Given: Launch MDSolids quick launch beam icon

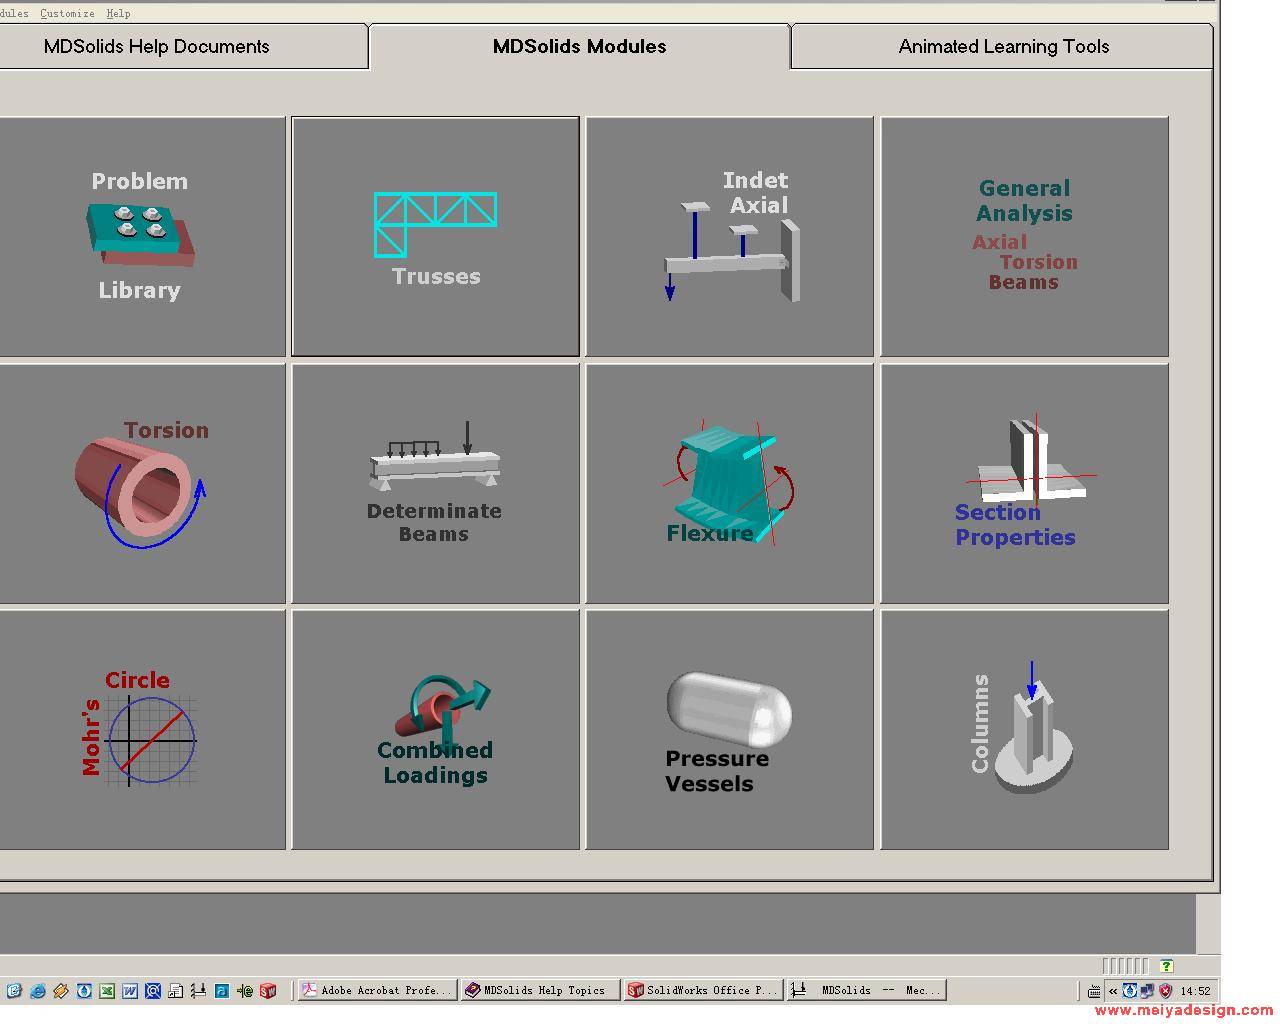Looking at the screenshot, I should [x=199, y=991].
